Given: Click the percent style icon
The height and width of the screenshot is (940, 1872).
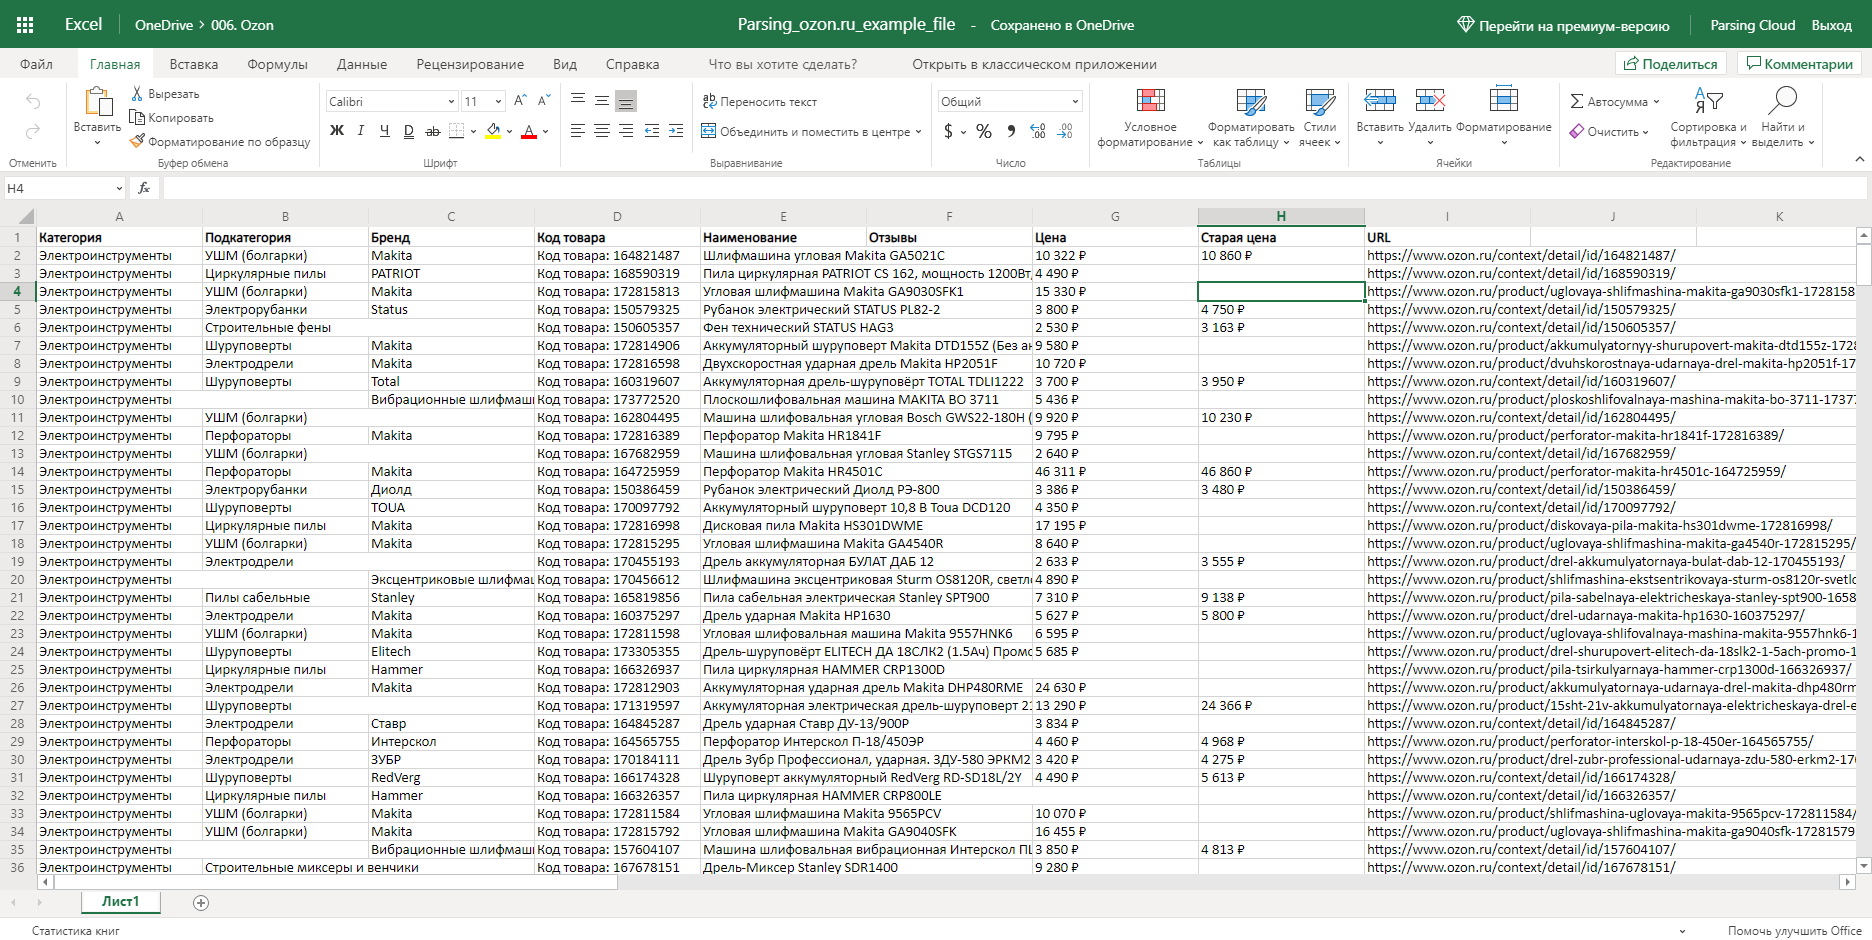Looking at the screenshot, I should 984,131.
